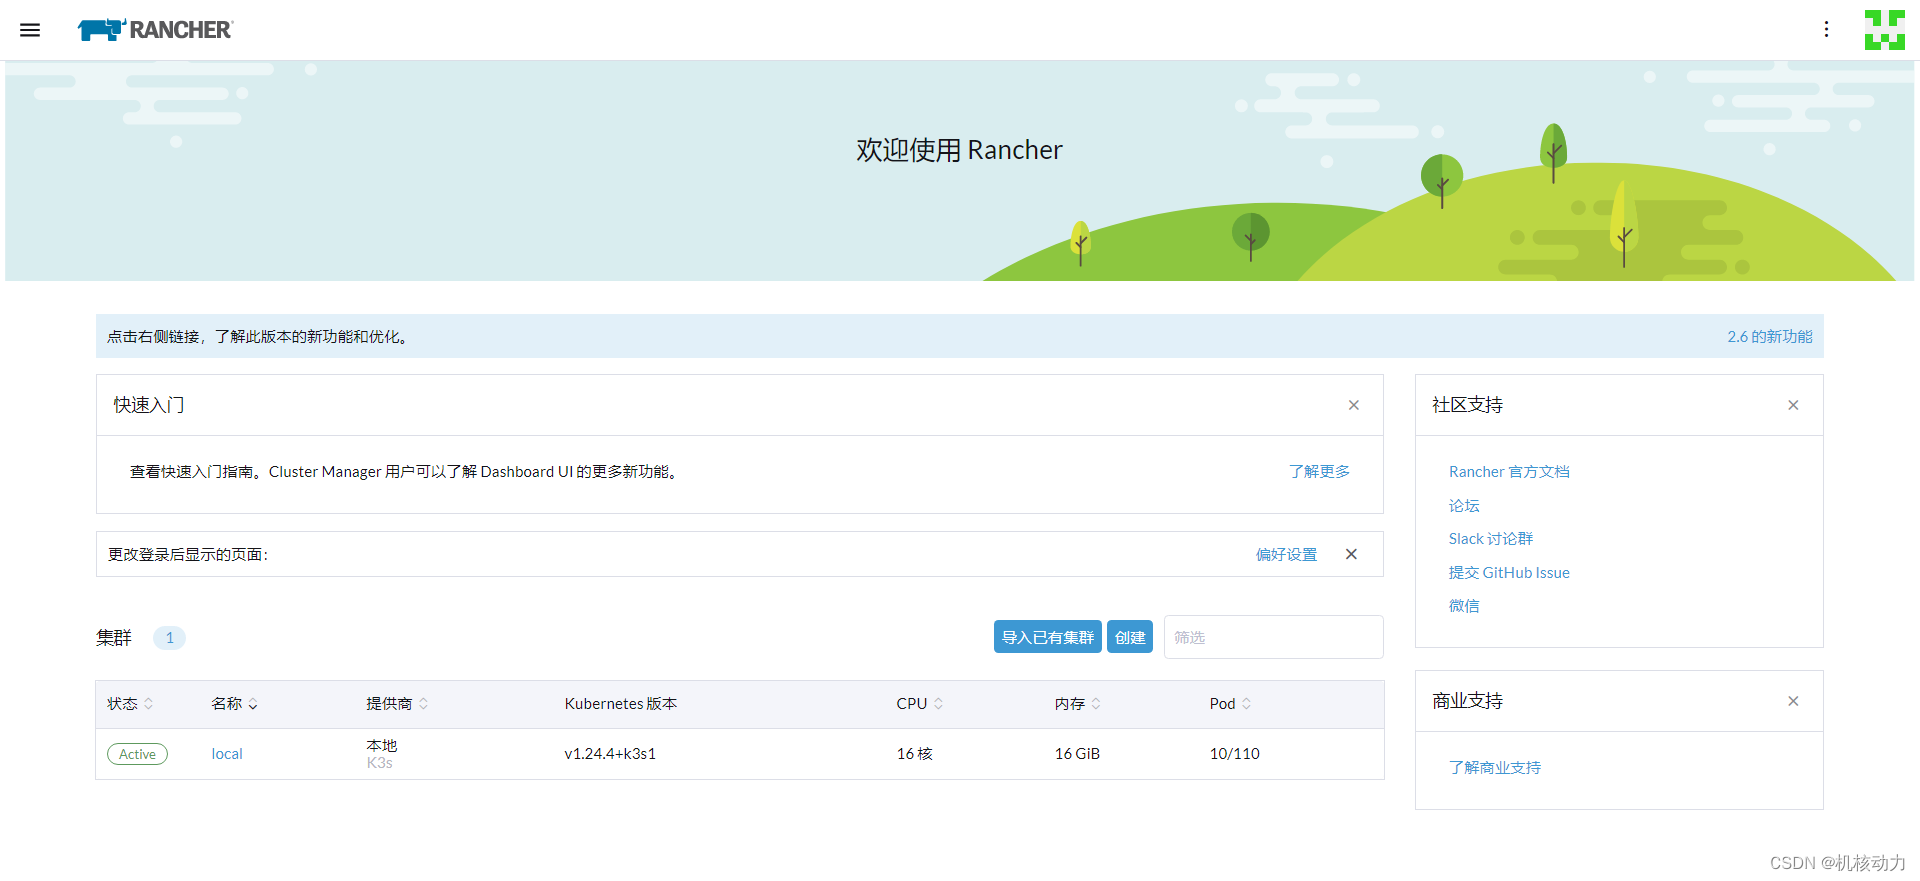1920x881 pixels.
Task: Click the 10/110 Pod cell
Action: [x=1234, y=754]
